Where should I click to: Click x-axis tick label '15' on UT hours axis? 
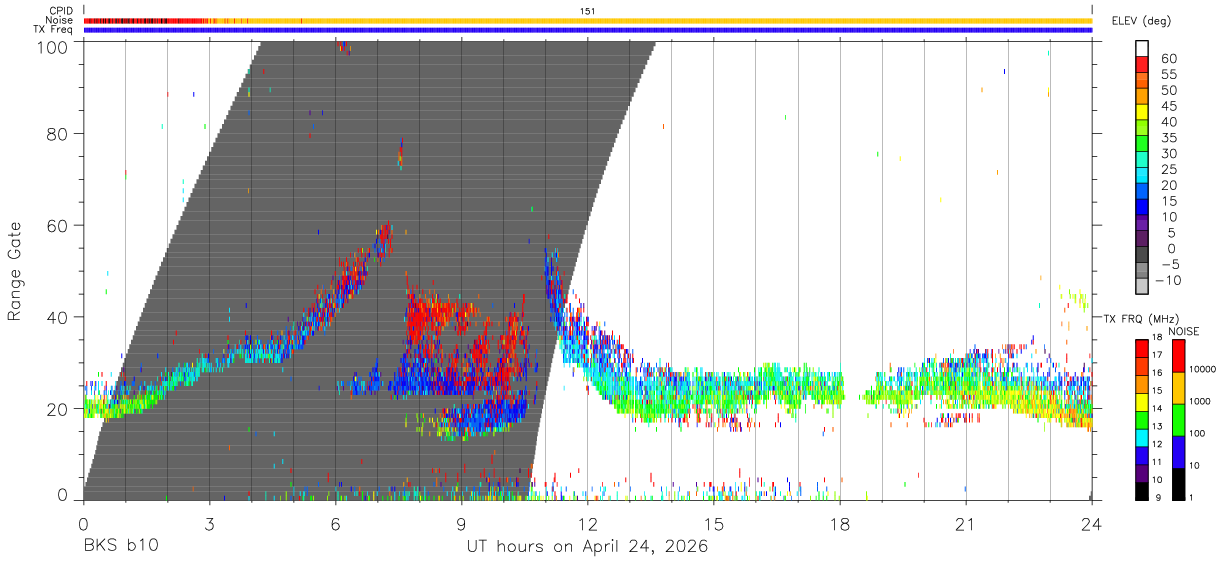tap(713, 523)
